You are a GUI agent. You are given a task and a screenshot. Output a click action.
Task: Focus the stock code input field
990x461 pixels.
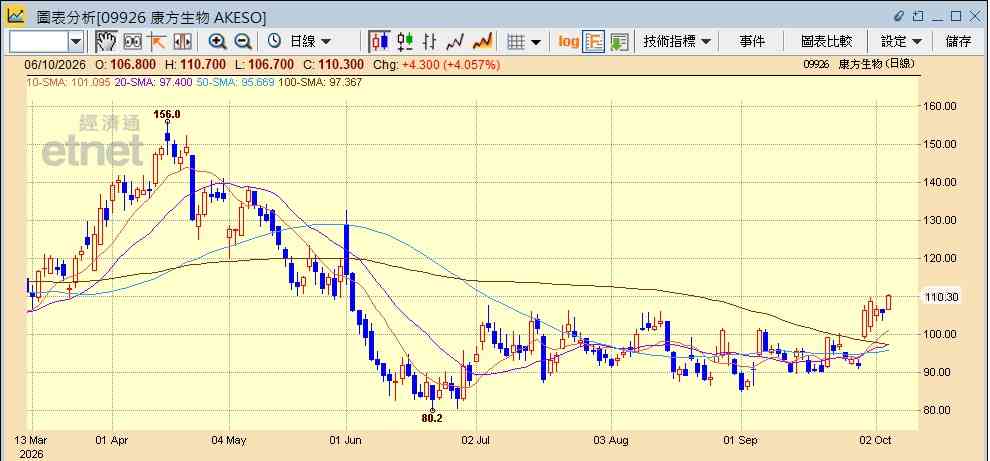[x=39, y=42]
